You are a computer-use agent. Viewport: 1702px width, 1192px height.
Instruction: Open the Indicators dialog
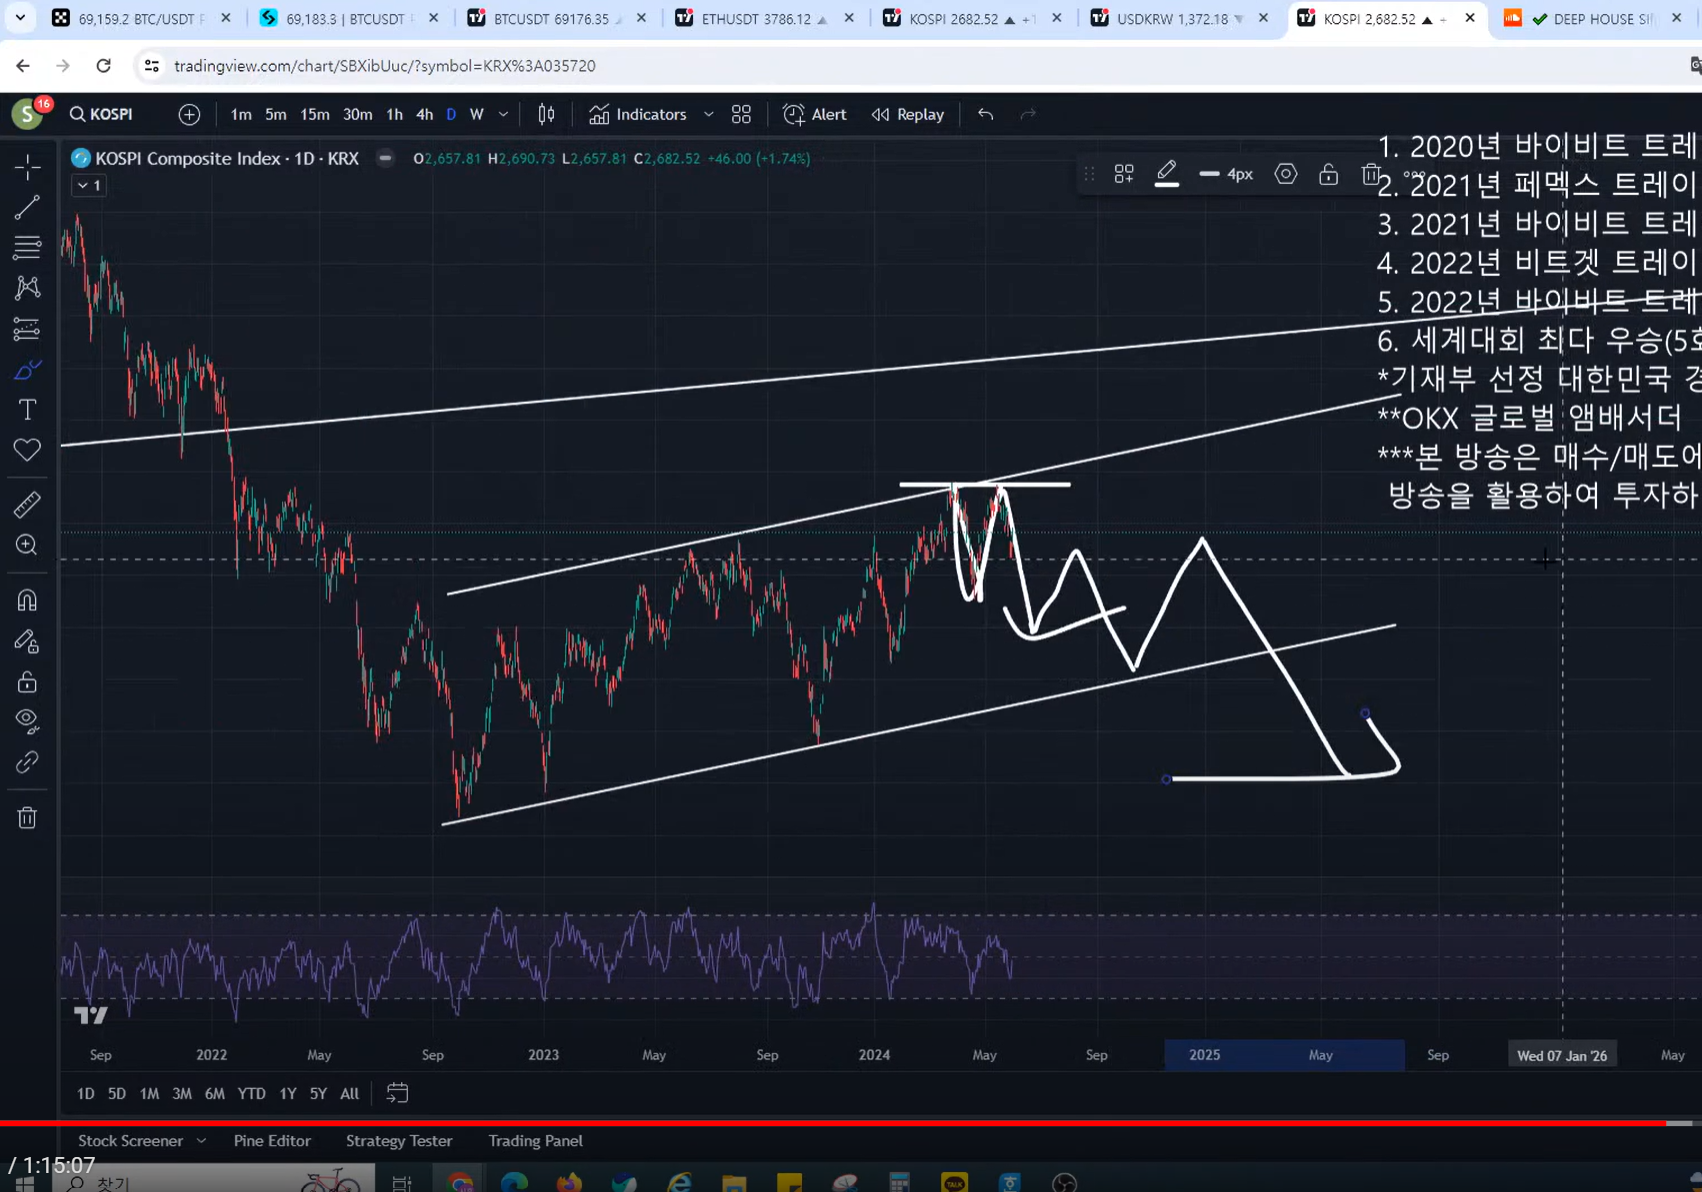pyautogui.click(x=638, y=114)
